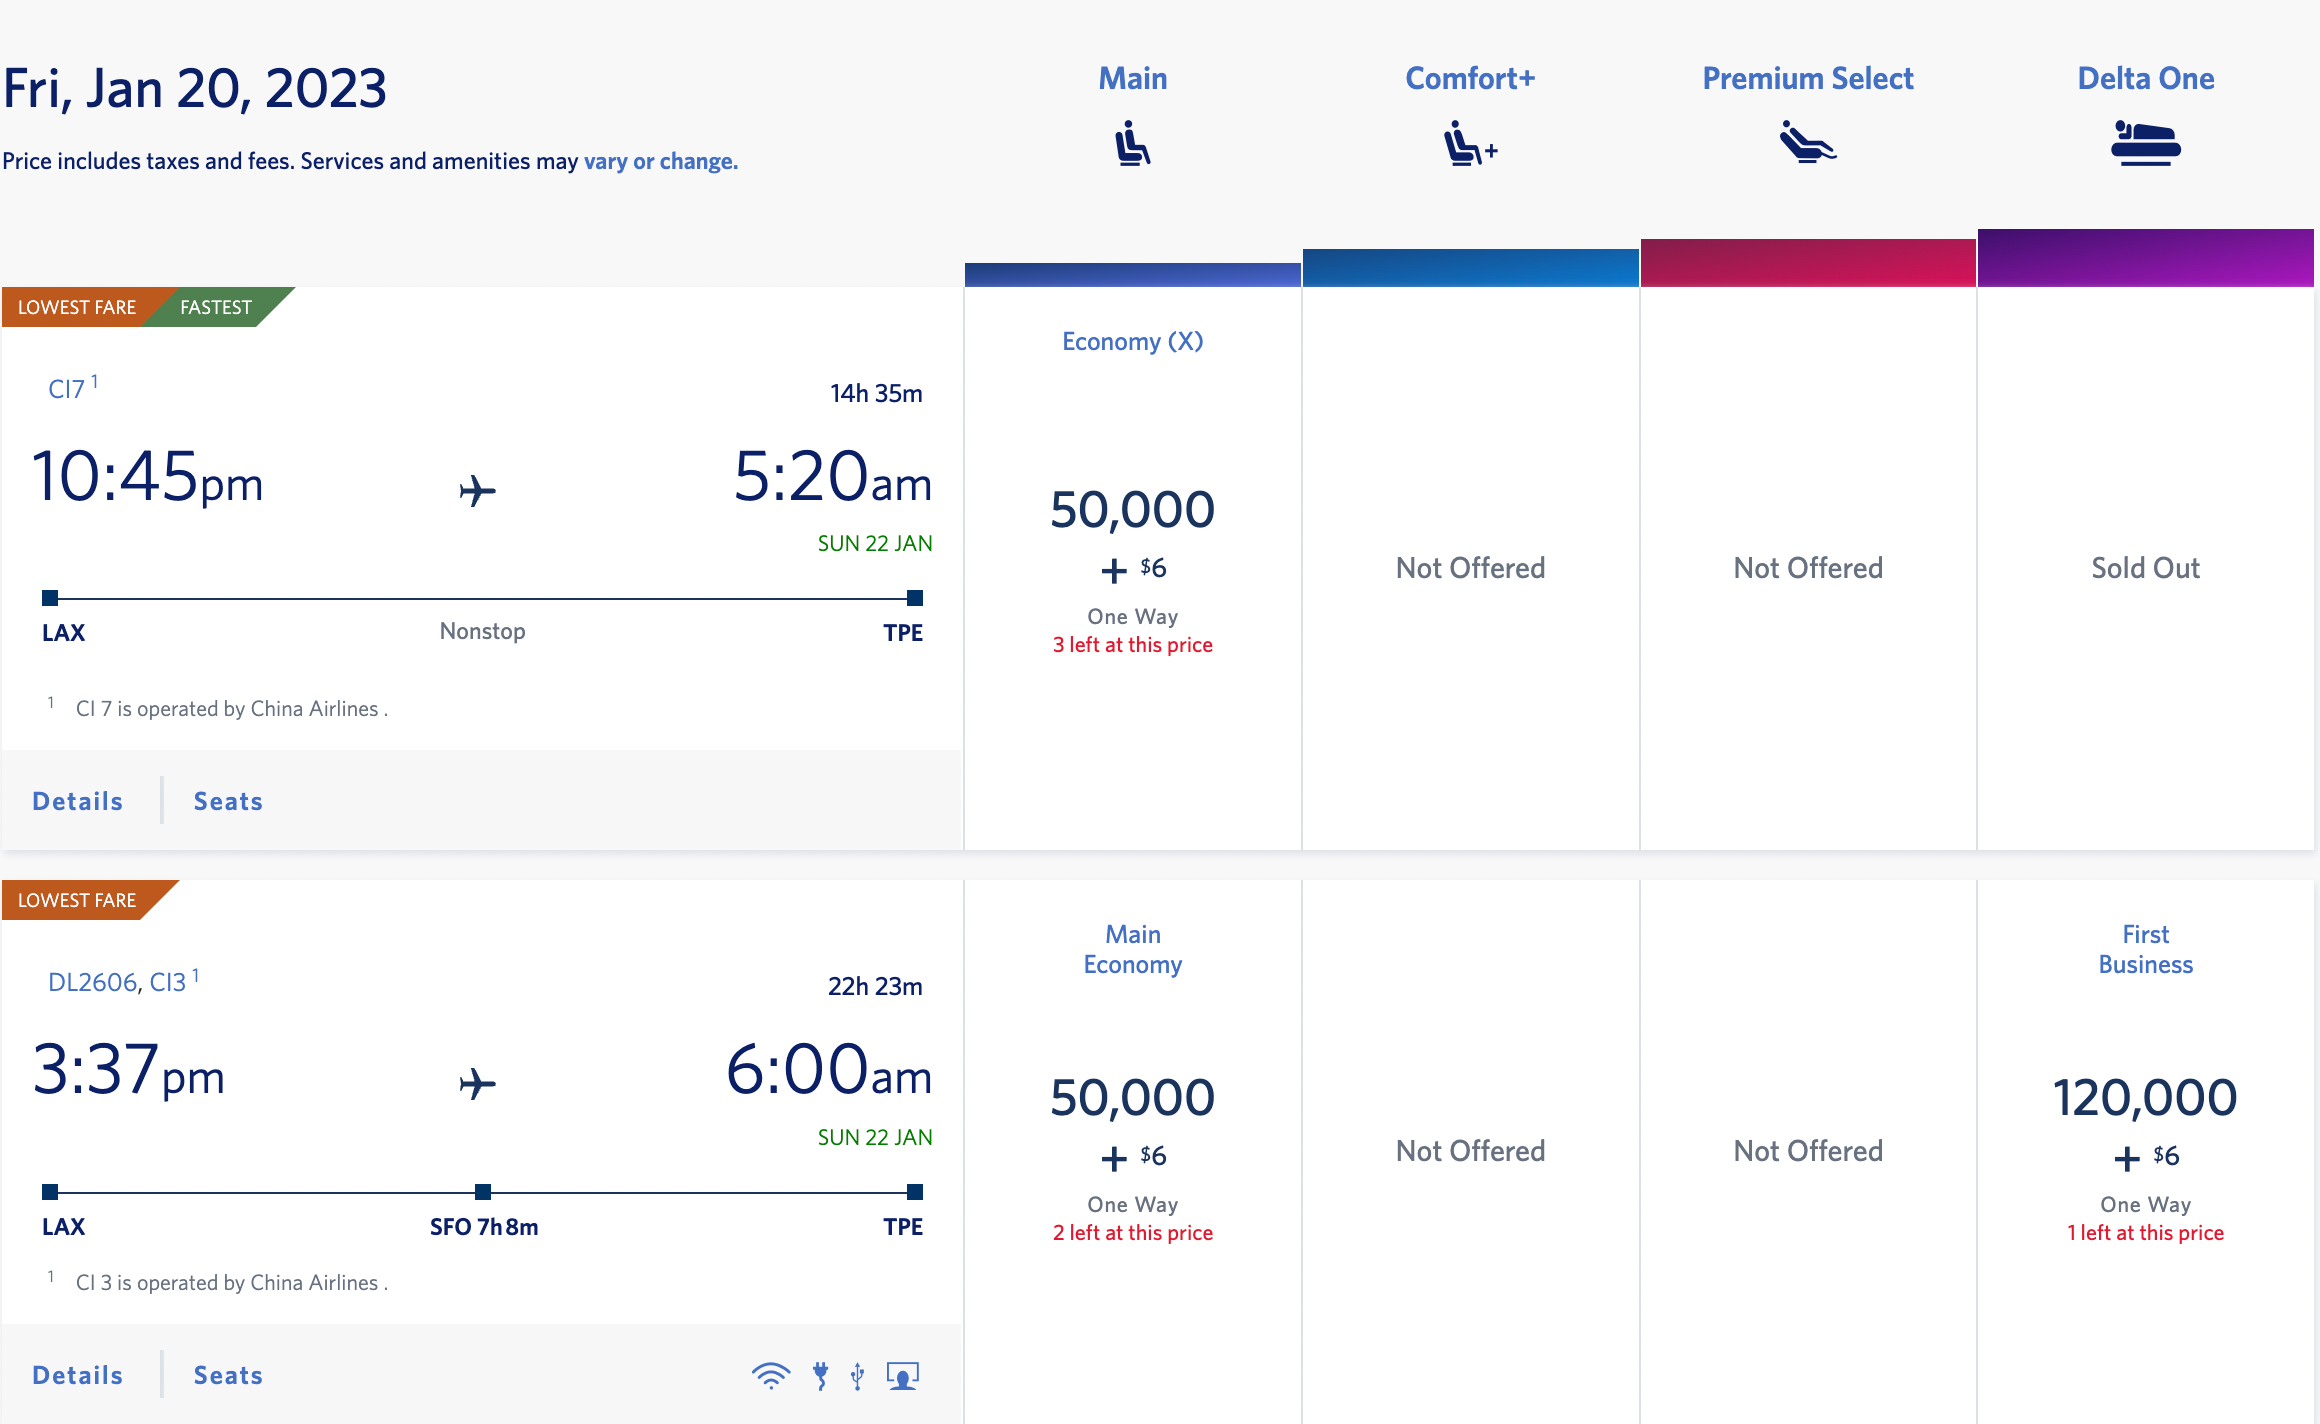Click the Delta One lie-flat bed icon
This screenshot has width=2320, height=1424.
(2144, 143)
